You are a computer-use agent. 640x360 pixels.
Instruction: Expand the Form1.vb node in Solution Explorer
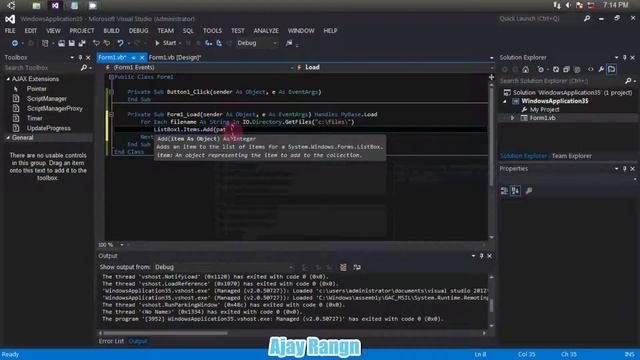coord(513,118)
